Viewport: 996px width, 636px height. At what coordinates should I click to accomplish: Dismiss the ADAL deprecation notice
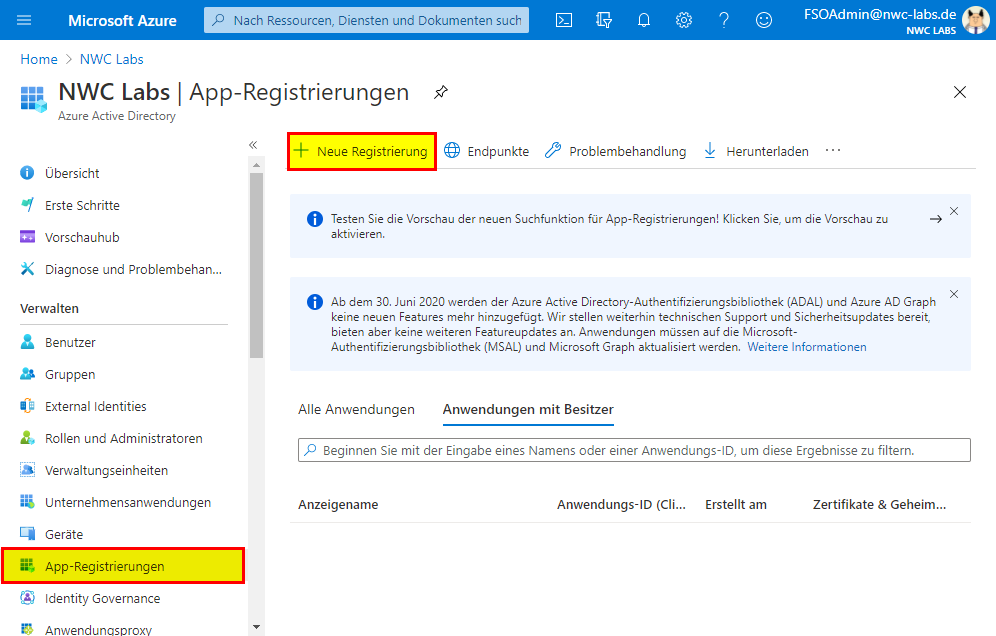point(954,294)
